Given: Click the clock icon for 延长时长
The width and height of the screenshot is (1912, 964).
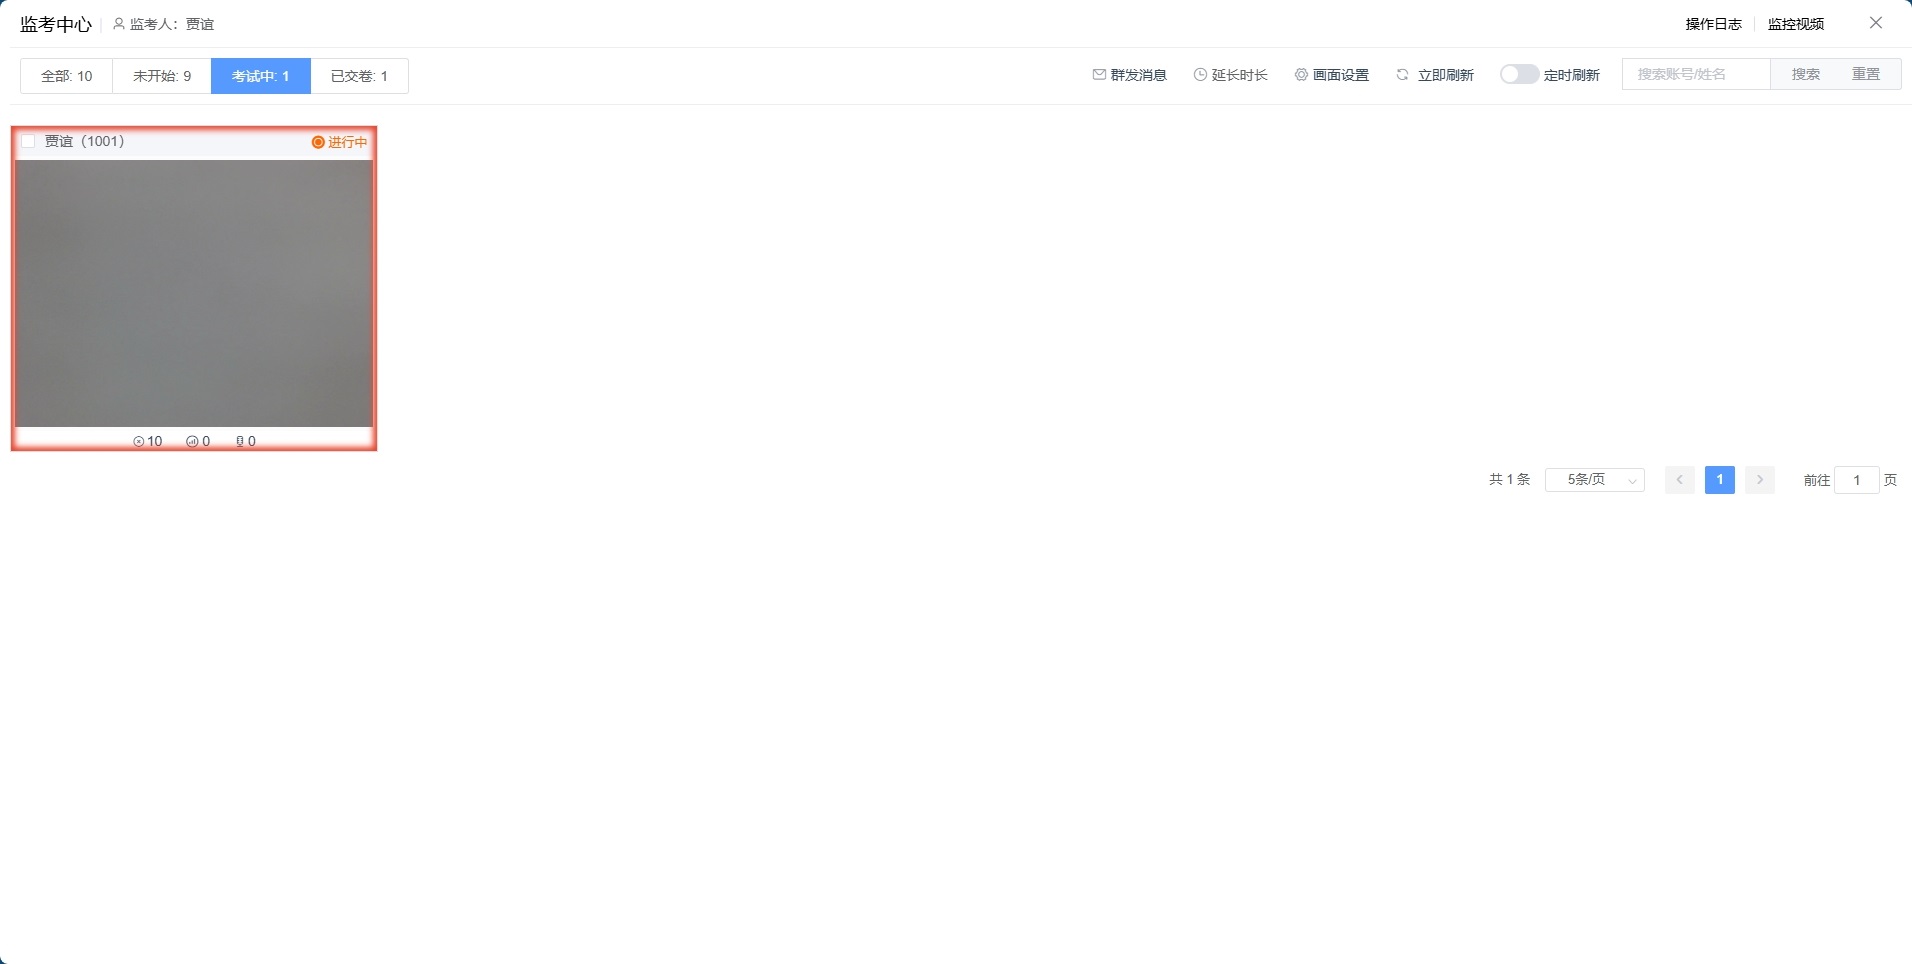Looking at the screenshot, I should (x=1200, y=75).
